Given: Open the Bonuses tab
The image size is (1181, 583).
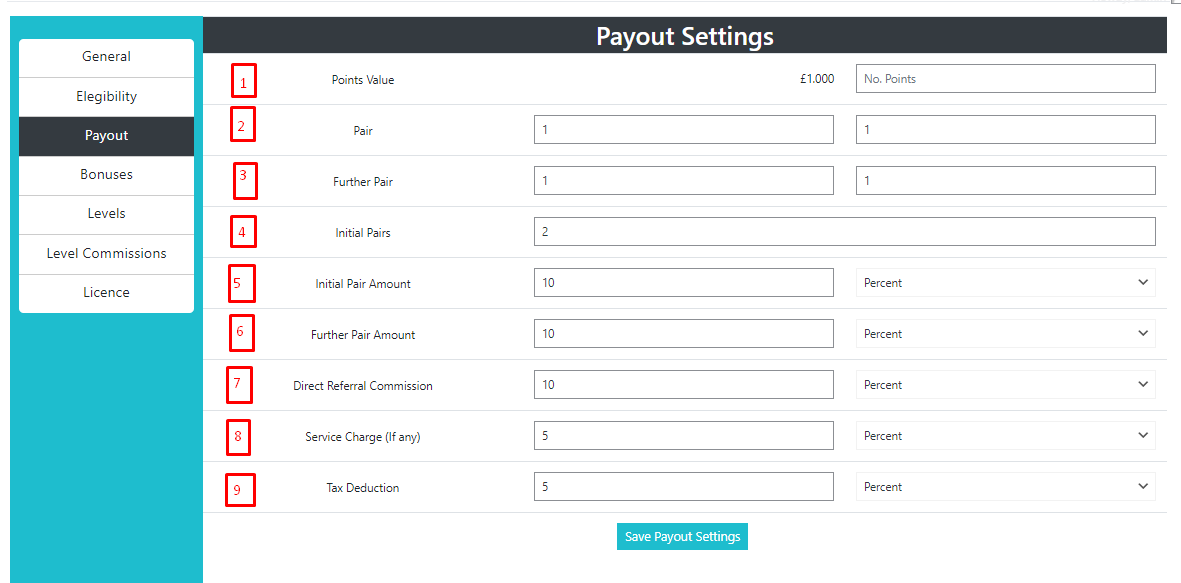Looking at the screenshot, I should tap(106, 175).
